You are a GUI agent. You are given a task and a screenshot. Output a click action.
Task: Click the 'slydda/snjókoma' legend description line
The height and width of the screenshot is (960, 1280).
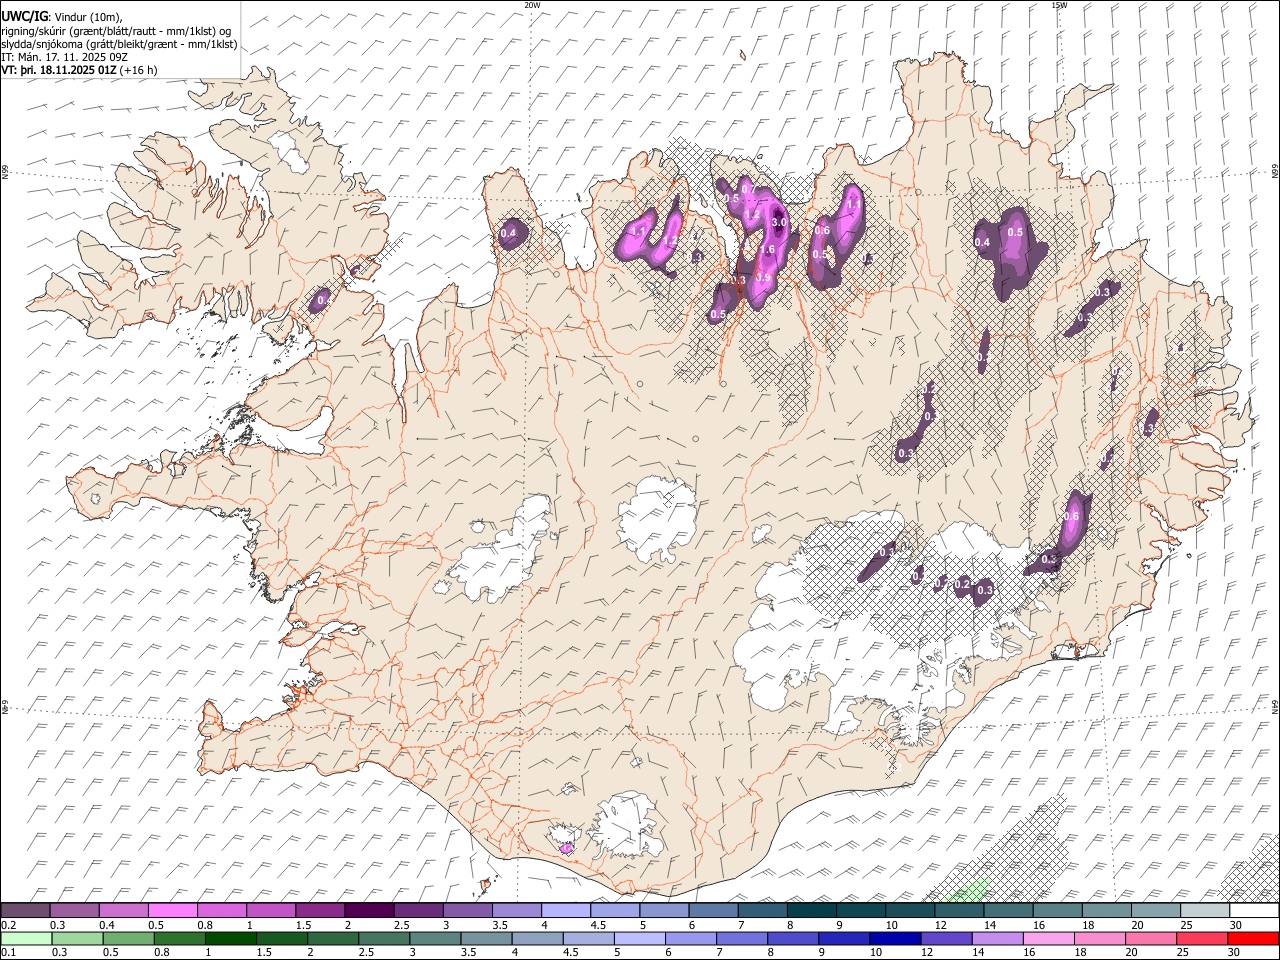[119, 44]
